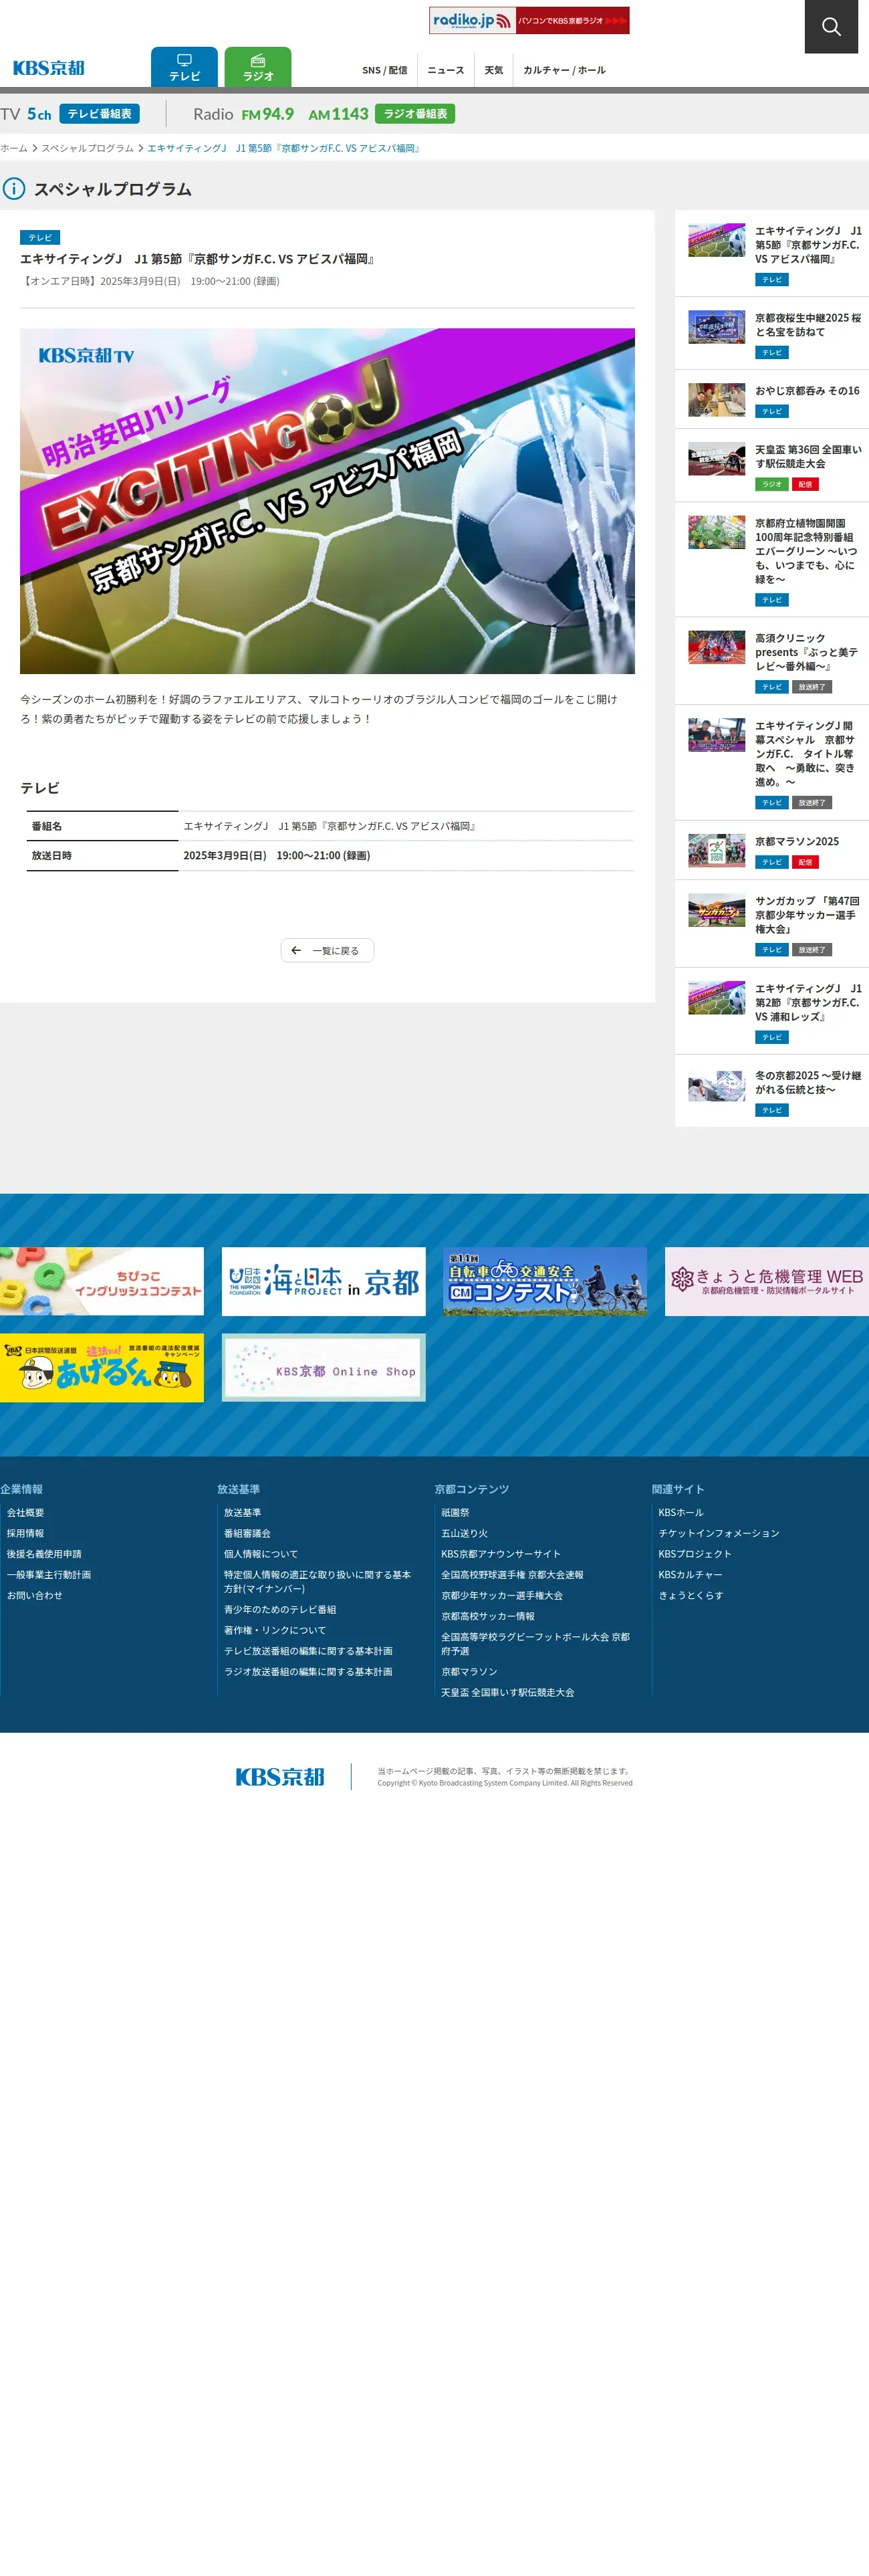869x2576 pixels.
Task: Click 放送終了 tag under 高須クリニック item
Action: [x=811, y=687]
